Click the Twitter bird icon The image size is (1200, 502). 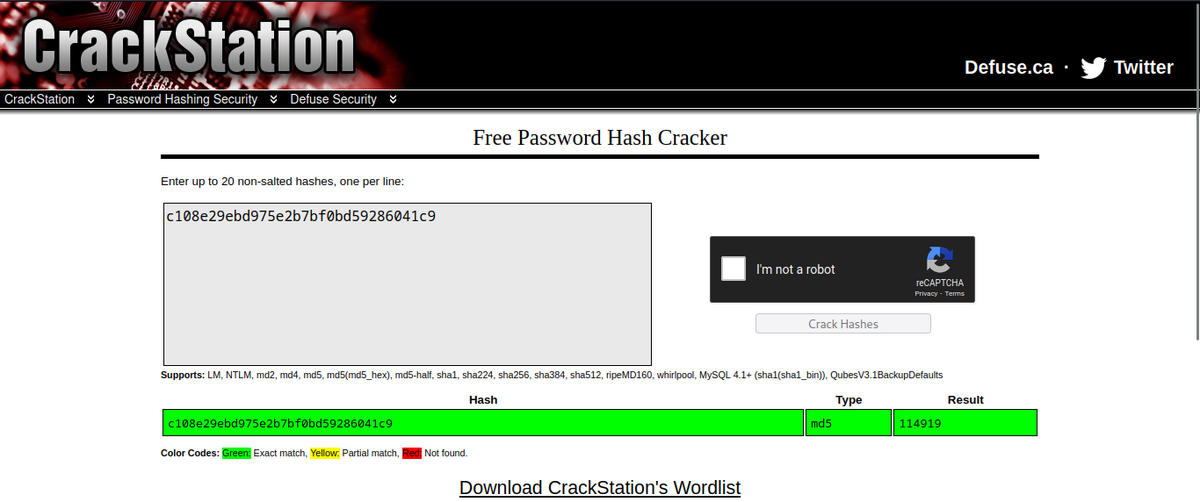click(1093, 67)
